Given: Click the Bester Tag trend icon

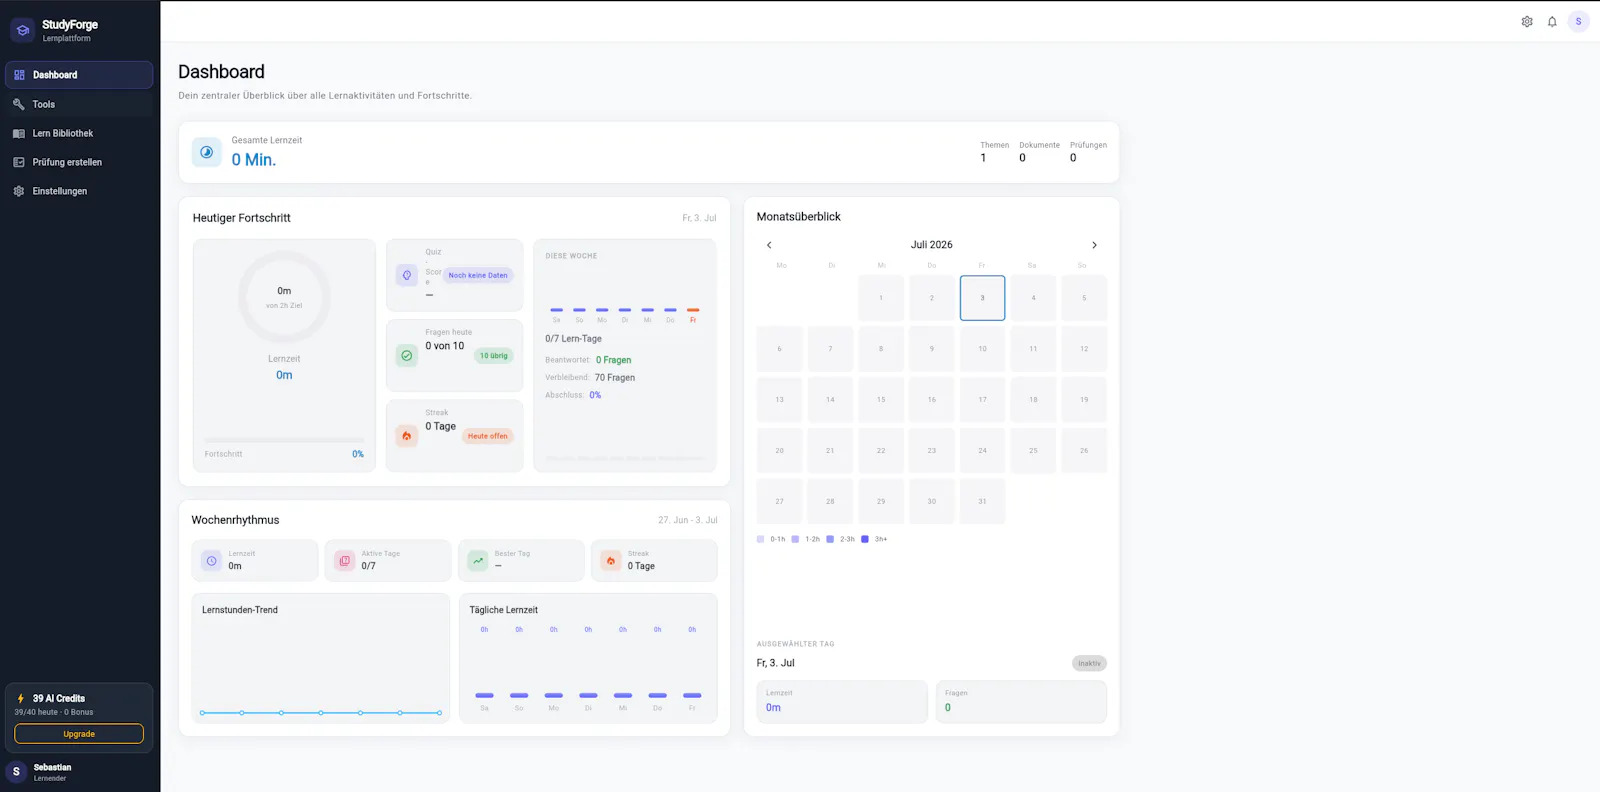Looking at the screenshot, I should click(x=478, y=561).
